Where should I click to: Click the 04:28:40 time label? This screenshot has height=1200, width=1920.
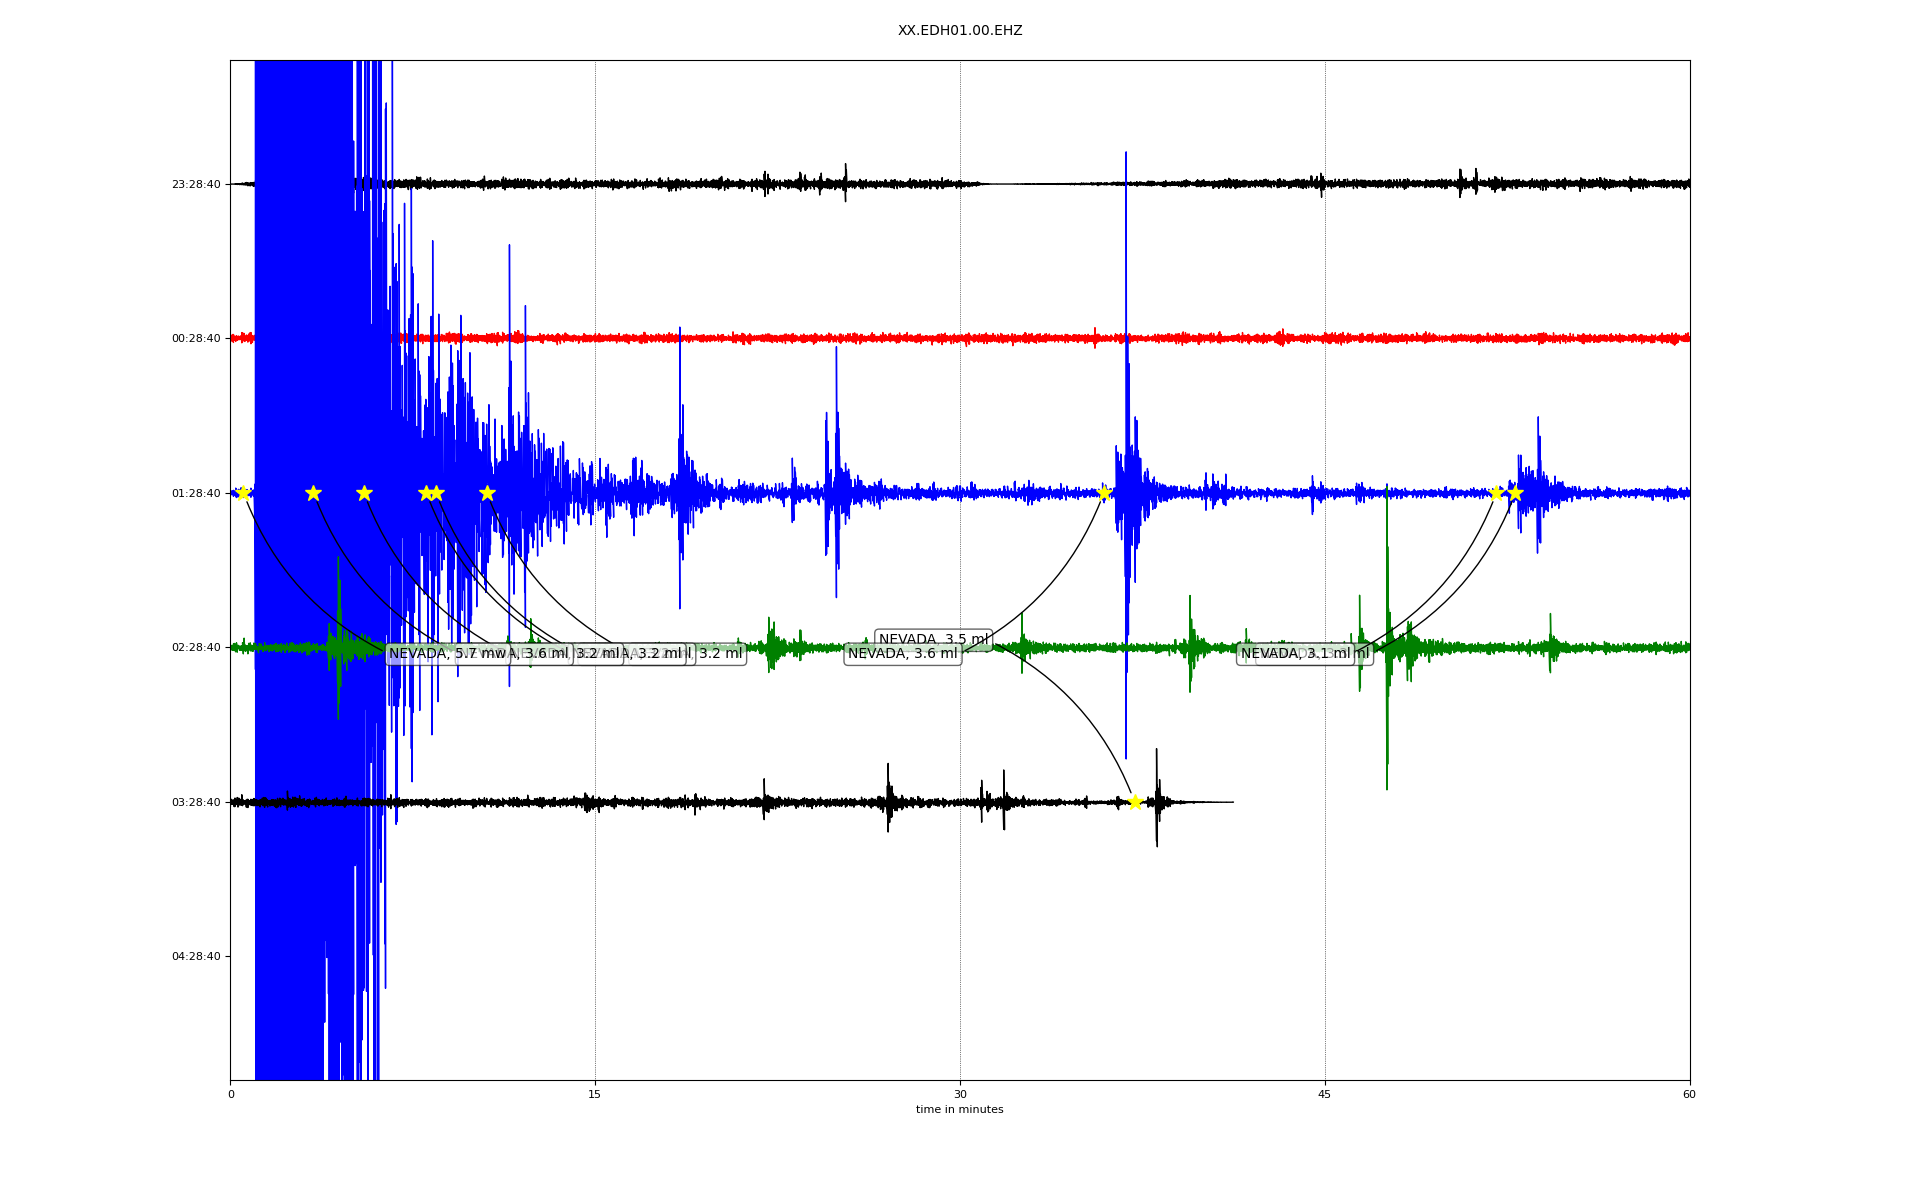tap(196, 957)
